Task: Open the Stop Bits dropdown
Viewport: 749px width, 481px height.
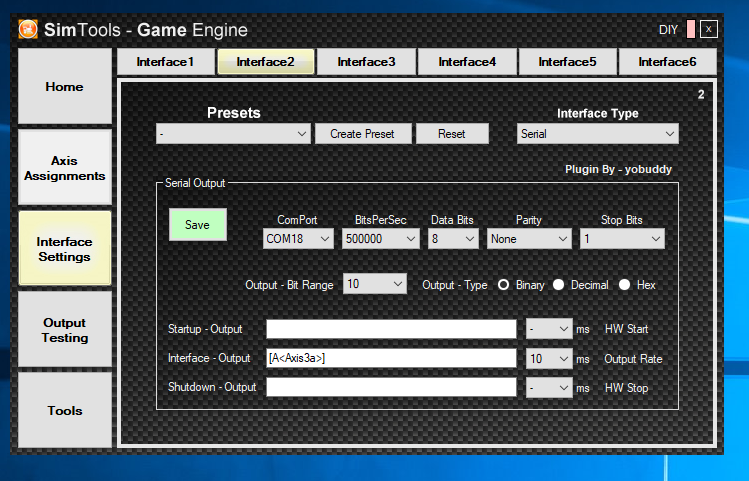Action: (x=622, y=238)
